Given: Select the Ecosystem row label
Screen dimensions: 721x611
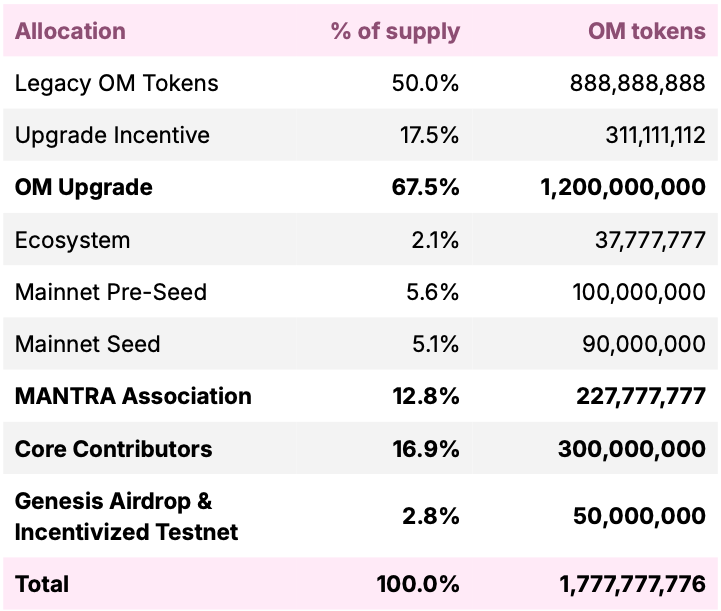Looking at the screenshot, I should 72,240.
